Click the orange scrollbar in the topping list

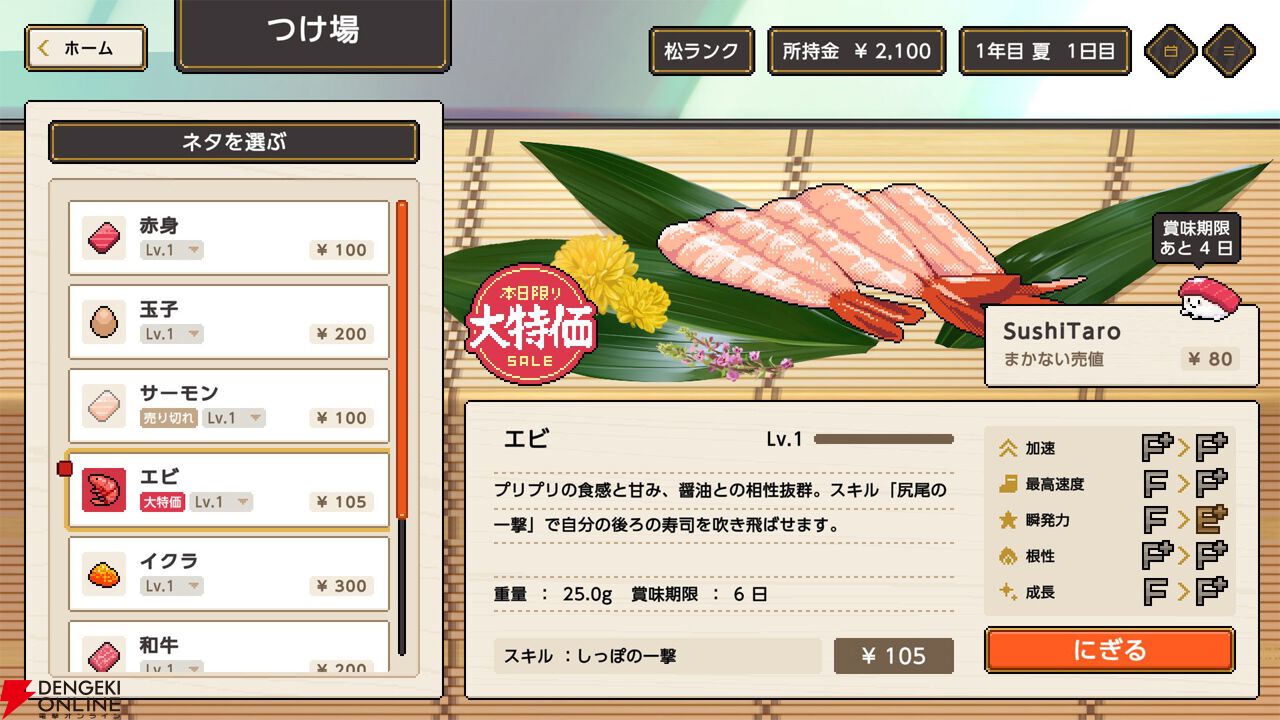pos(402,360)
